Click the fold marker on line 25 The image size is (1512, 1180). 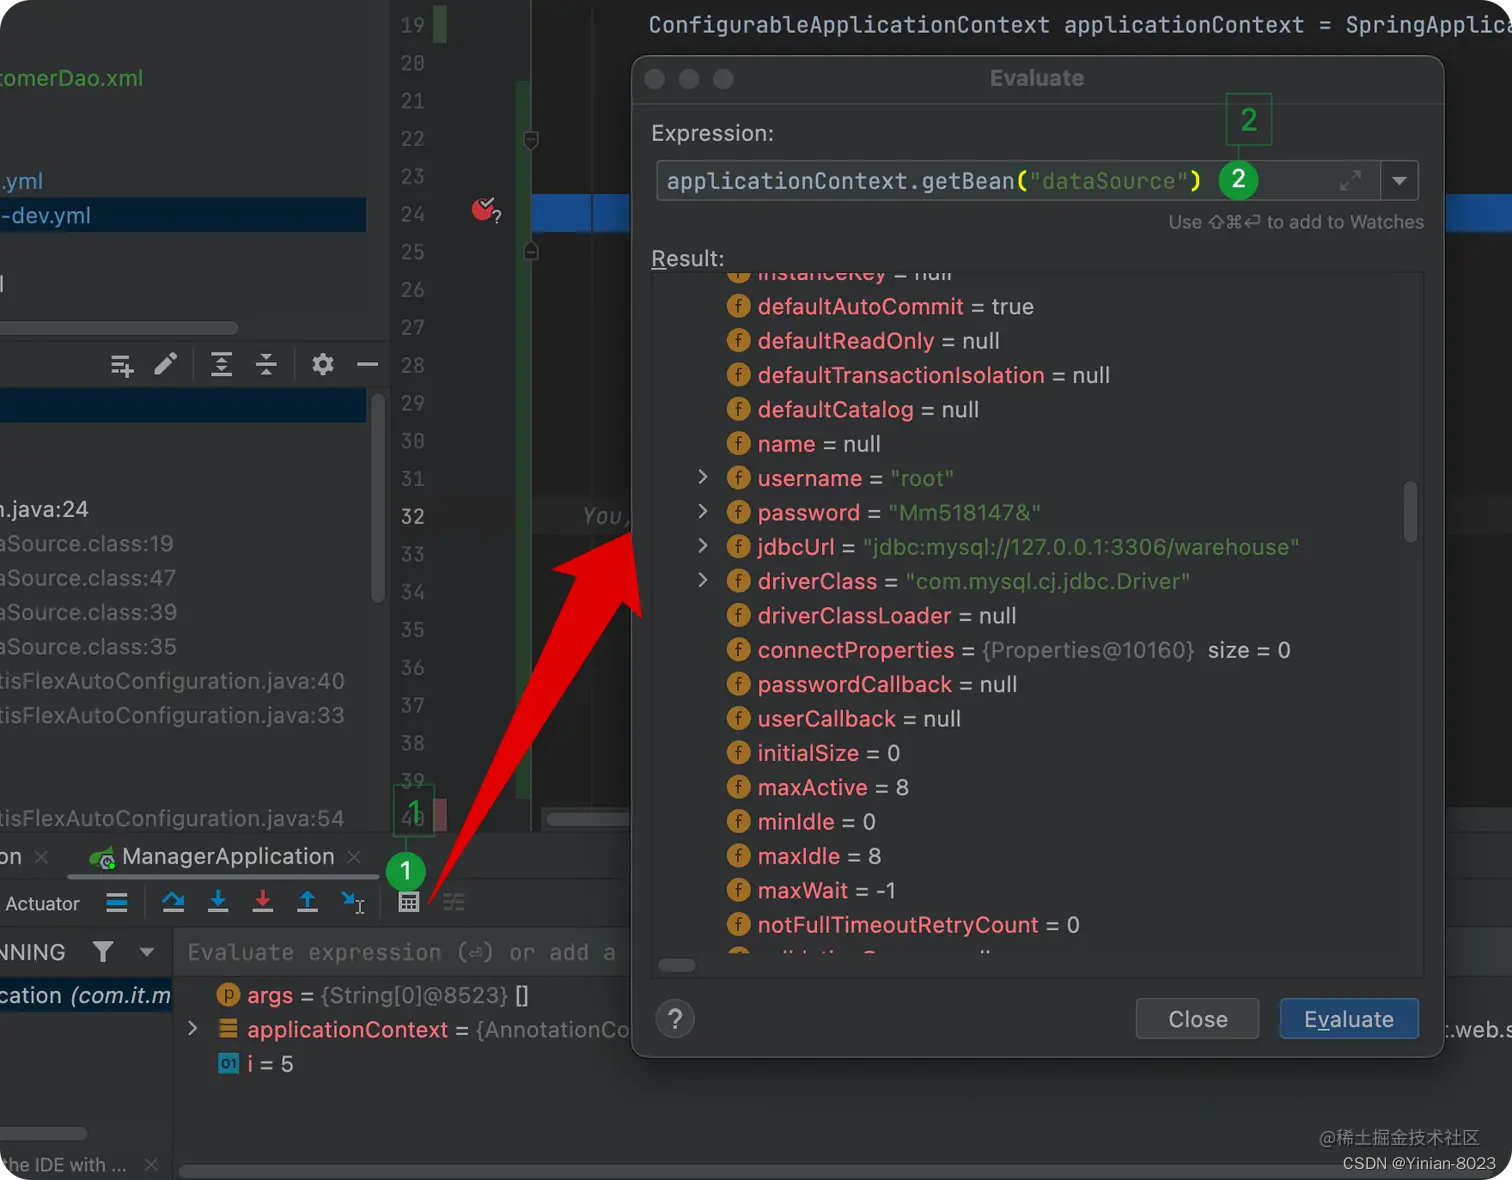531,250
